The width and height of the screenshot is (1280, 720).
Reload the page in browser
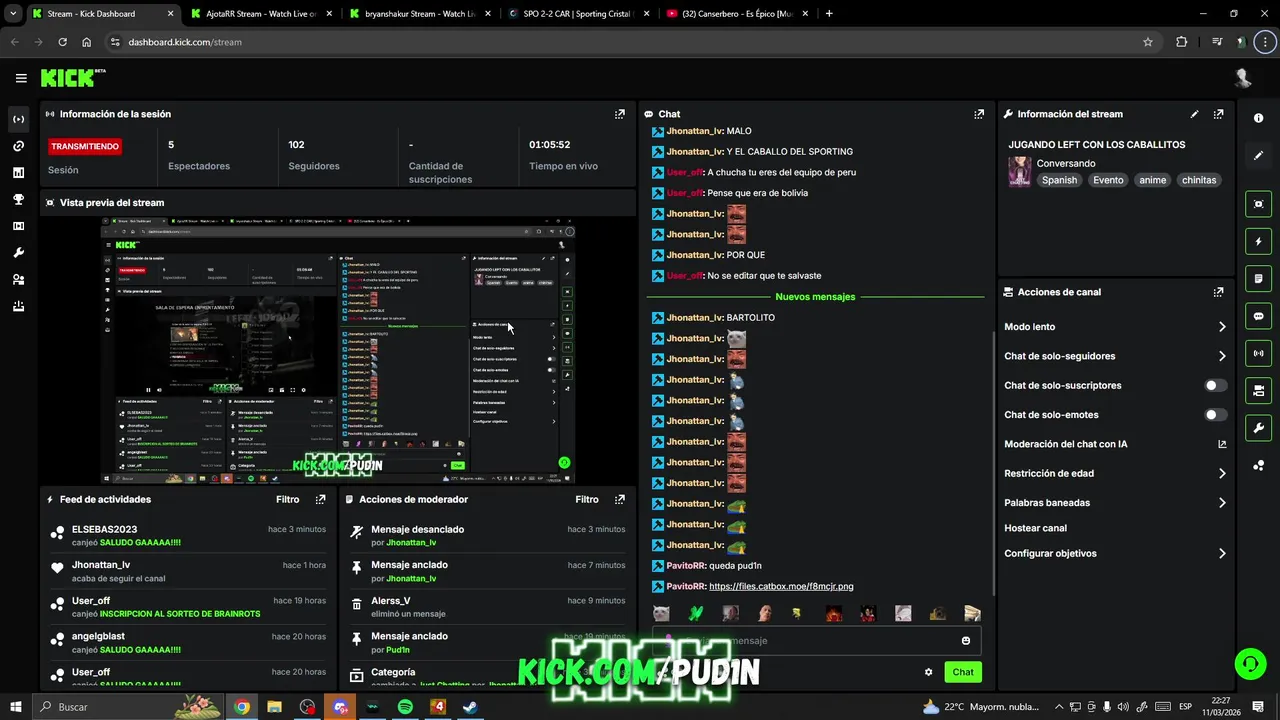[62, 42]
